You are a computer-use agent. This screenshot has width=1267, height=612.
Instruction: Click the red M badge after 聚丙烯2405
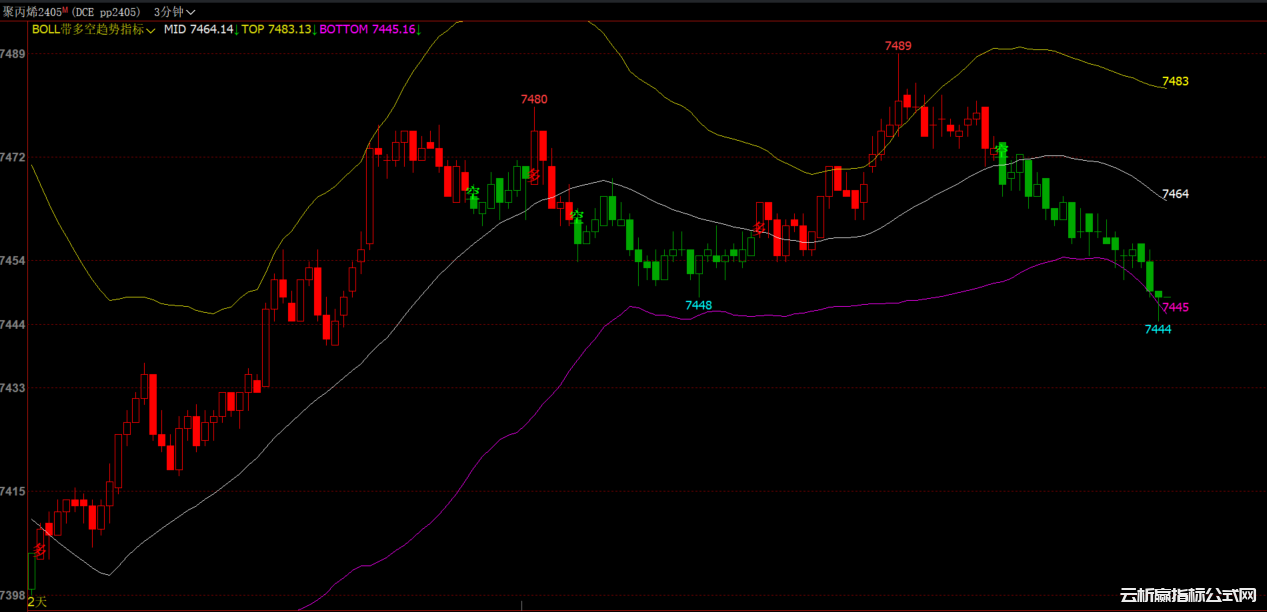63,9
